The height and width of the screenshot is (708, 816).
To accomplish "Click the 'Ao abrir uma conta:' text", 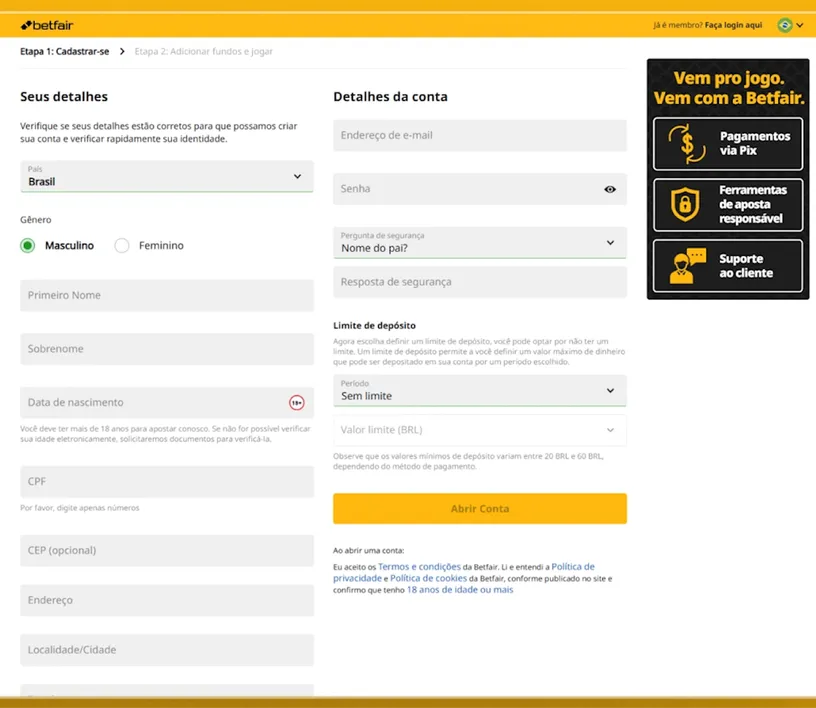I will 368,550.
